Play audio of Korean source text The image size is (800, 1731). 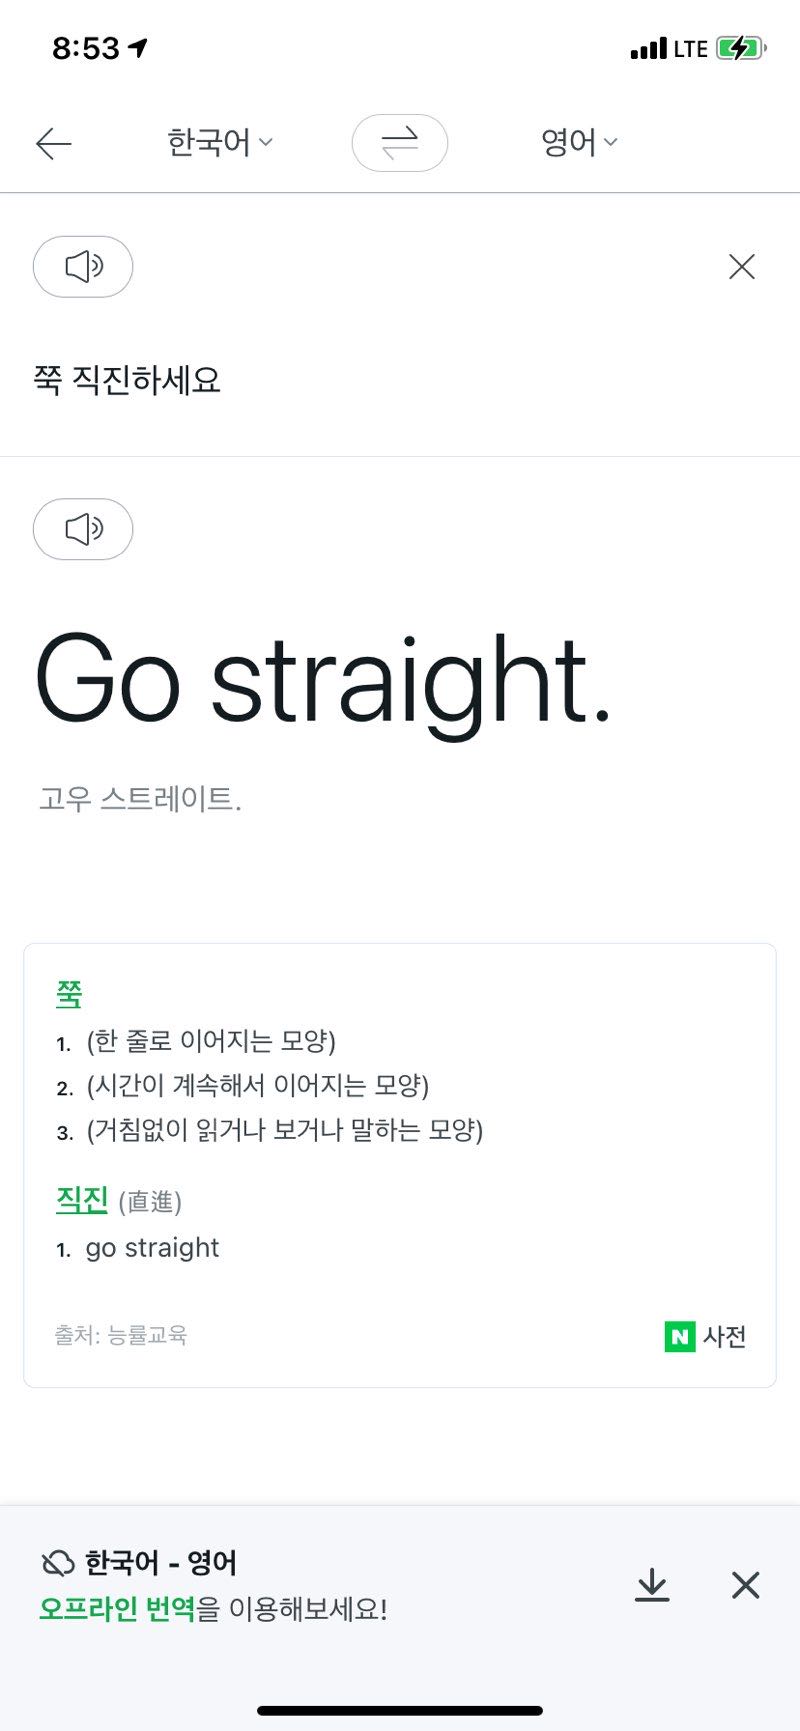83,267
